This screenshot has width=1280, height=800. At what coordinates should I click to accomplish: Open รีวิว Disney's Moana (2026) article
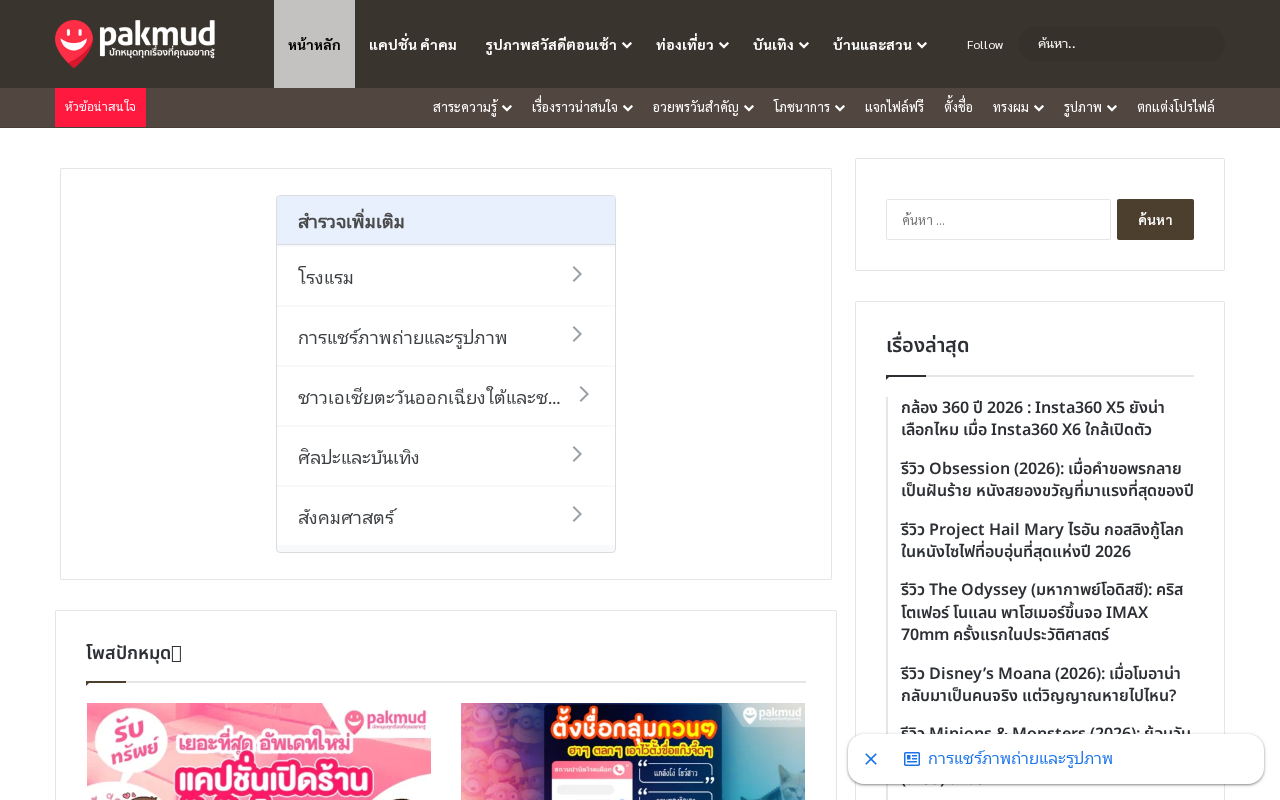[1041, 684]
